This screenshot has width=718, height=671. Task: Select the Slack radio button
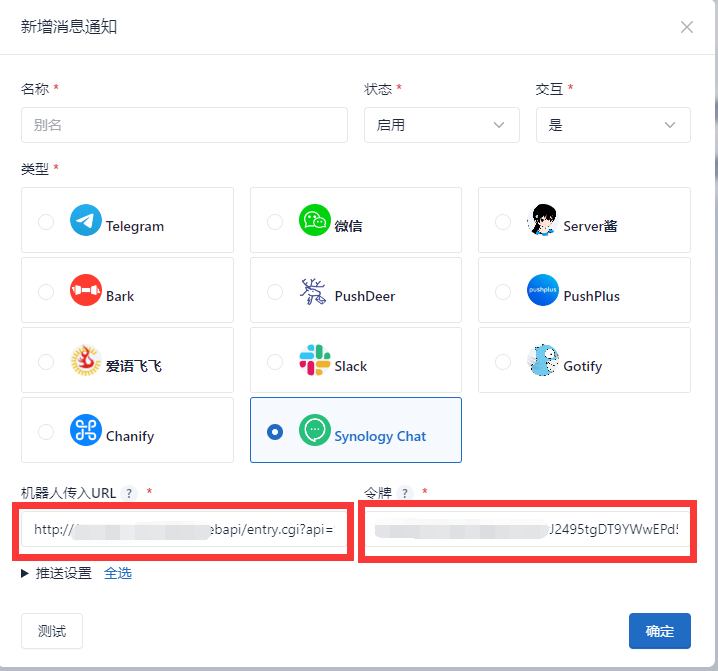tap(275, 362)
